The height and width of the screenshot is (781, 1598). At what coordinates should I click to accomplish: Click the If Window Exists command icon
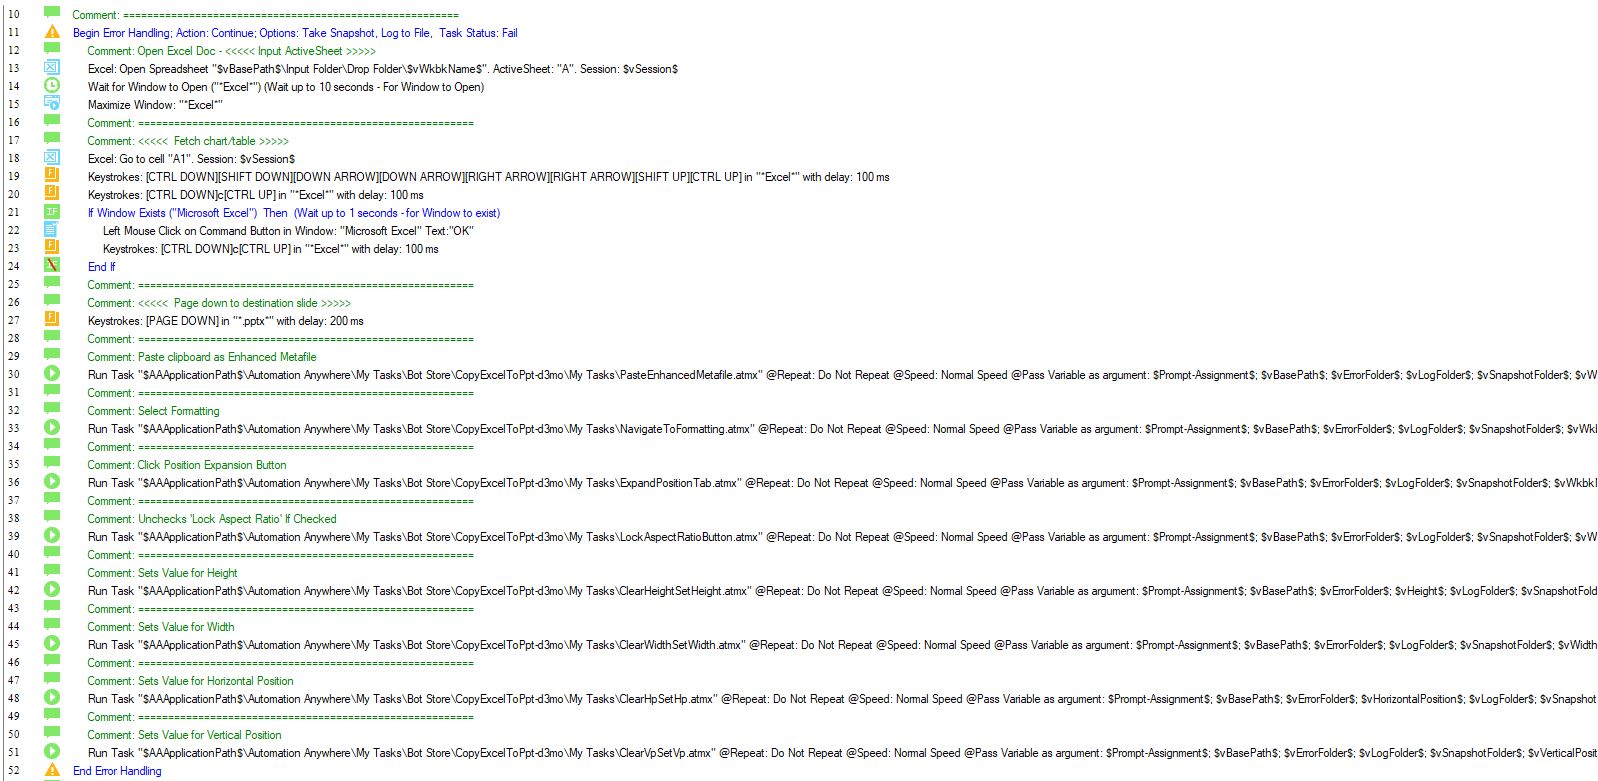[x=52, y=212]
